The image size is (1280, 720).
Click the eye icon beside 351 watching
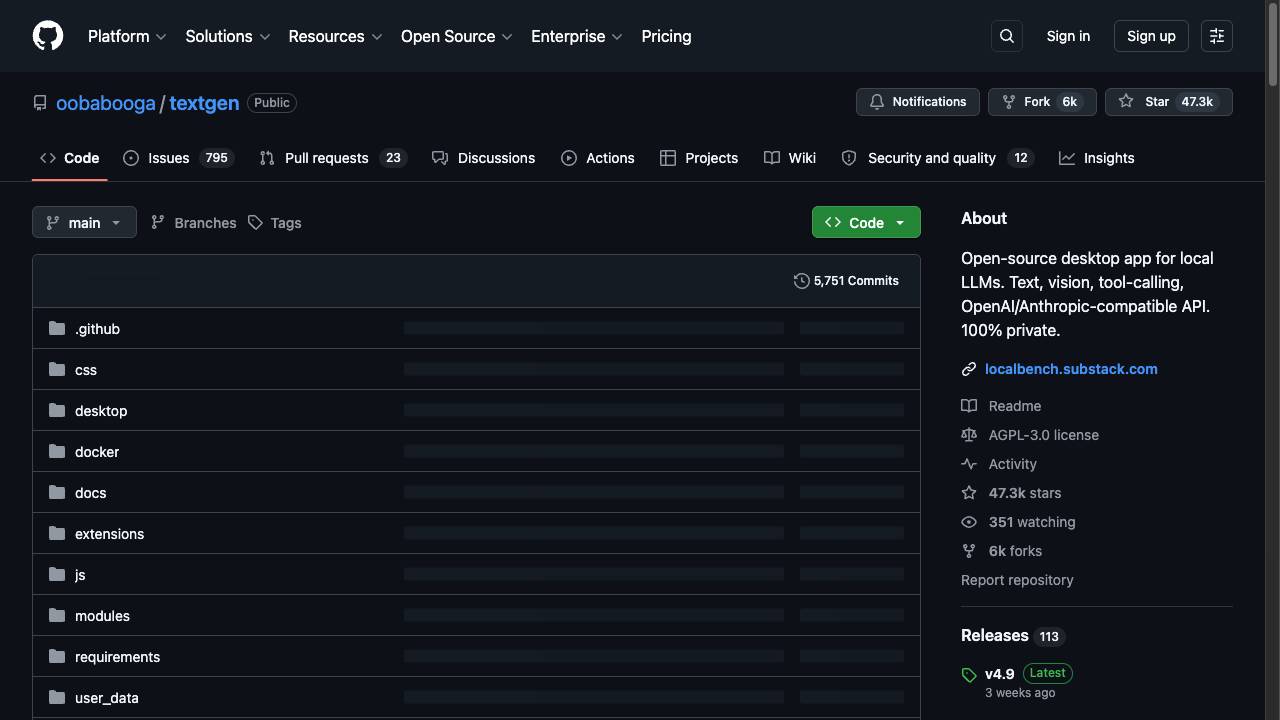pos(969,522)
